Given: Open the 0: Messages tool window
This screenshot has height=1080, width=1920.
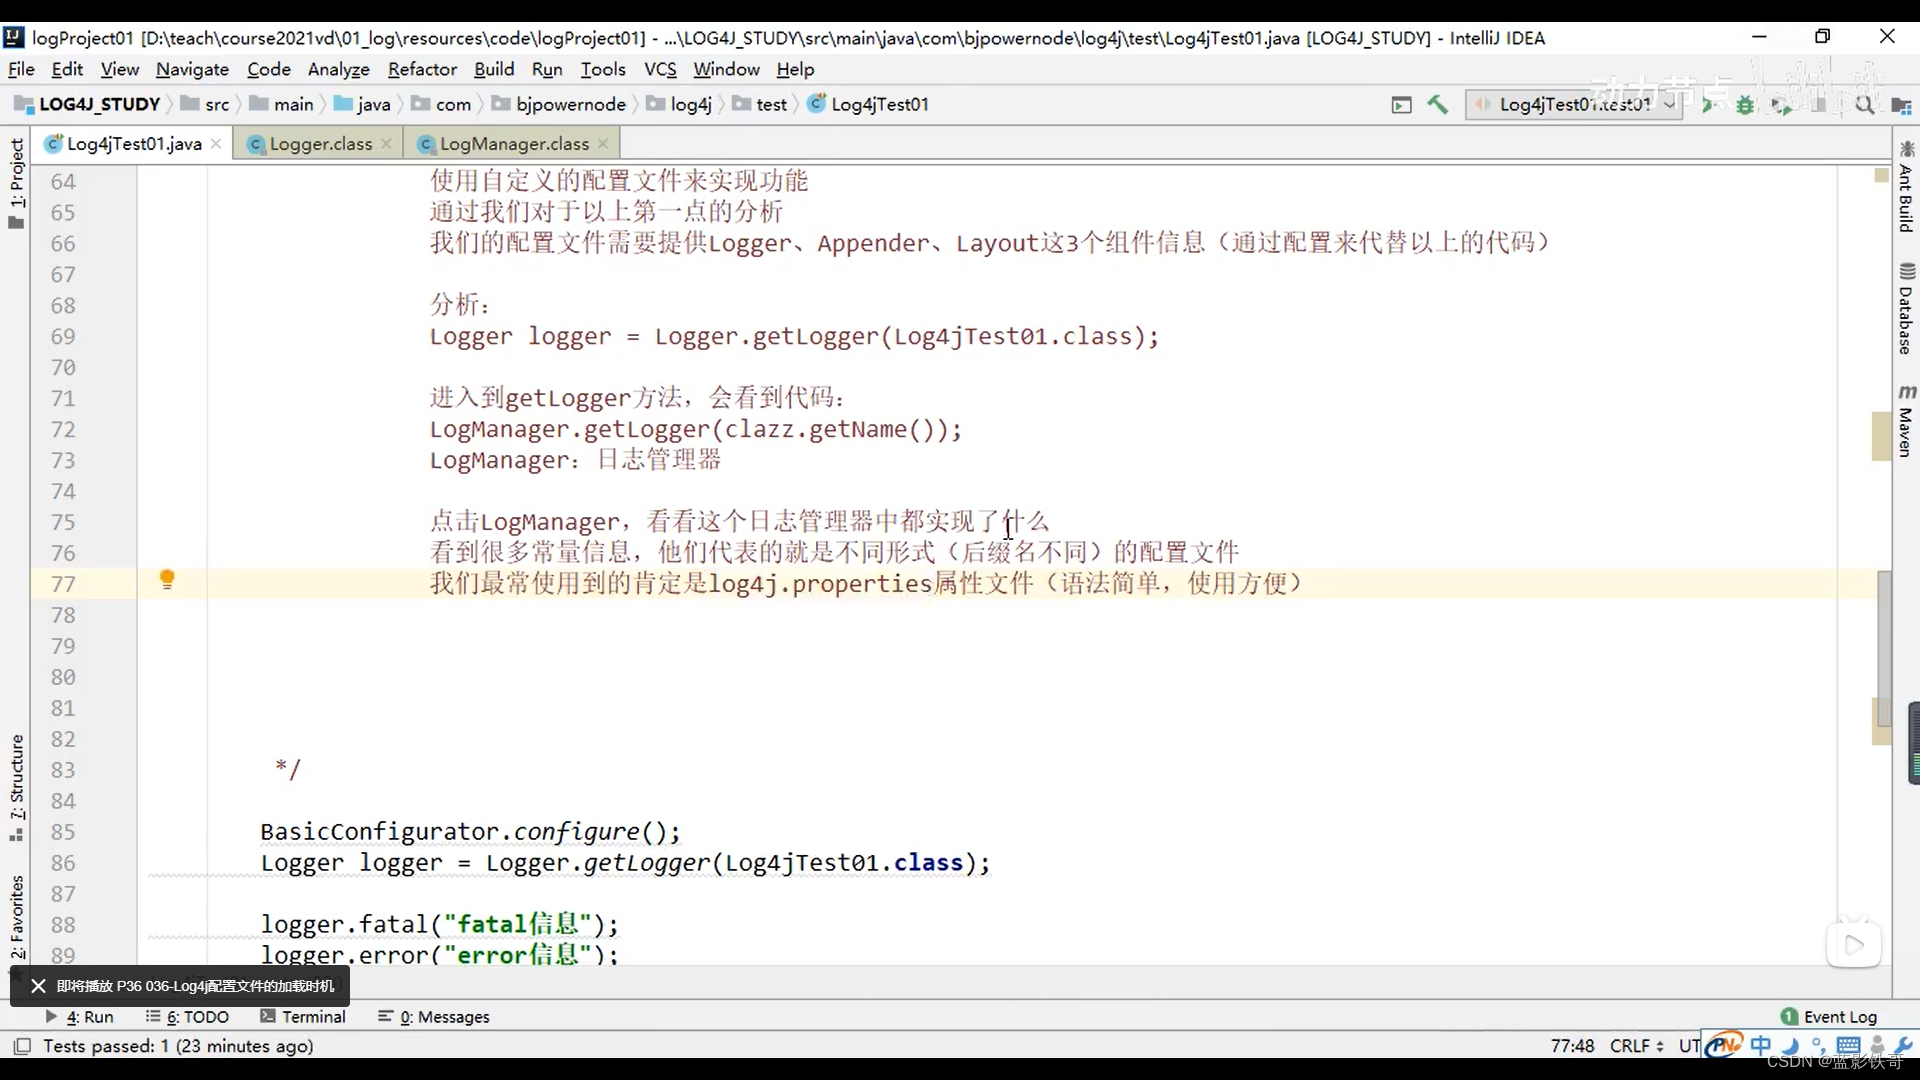Looking at the screenshot, I should coord(434,1016).
